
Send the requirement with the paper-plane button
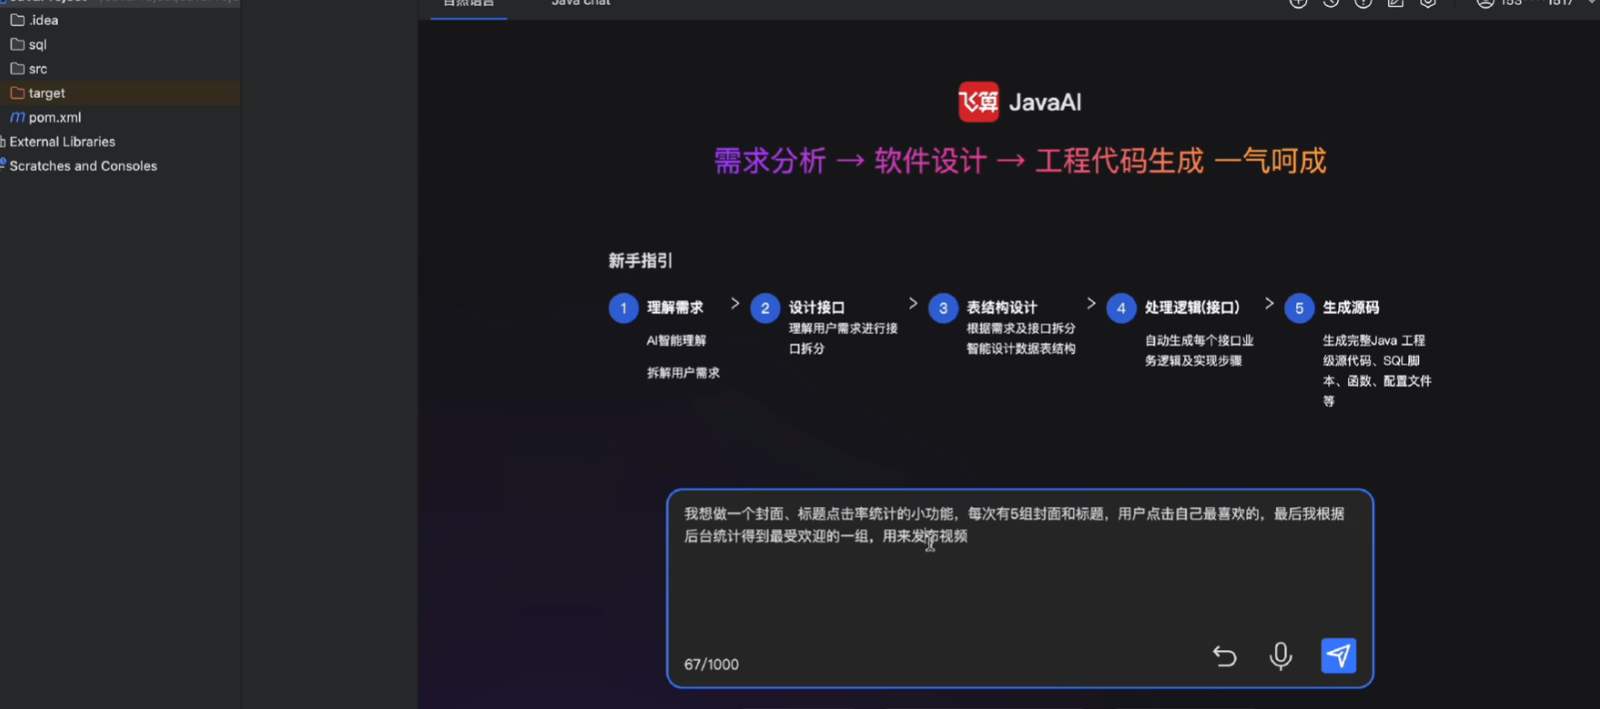pyautogui.click(x=1338, y=656)
